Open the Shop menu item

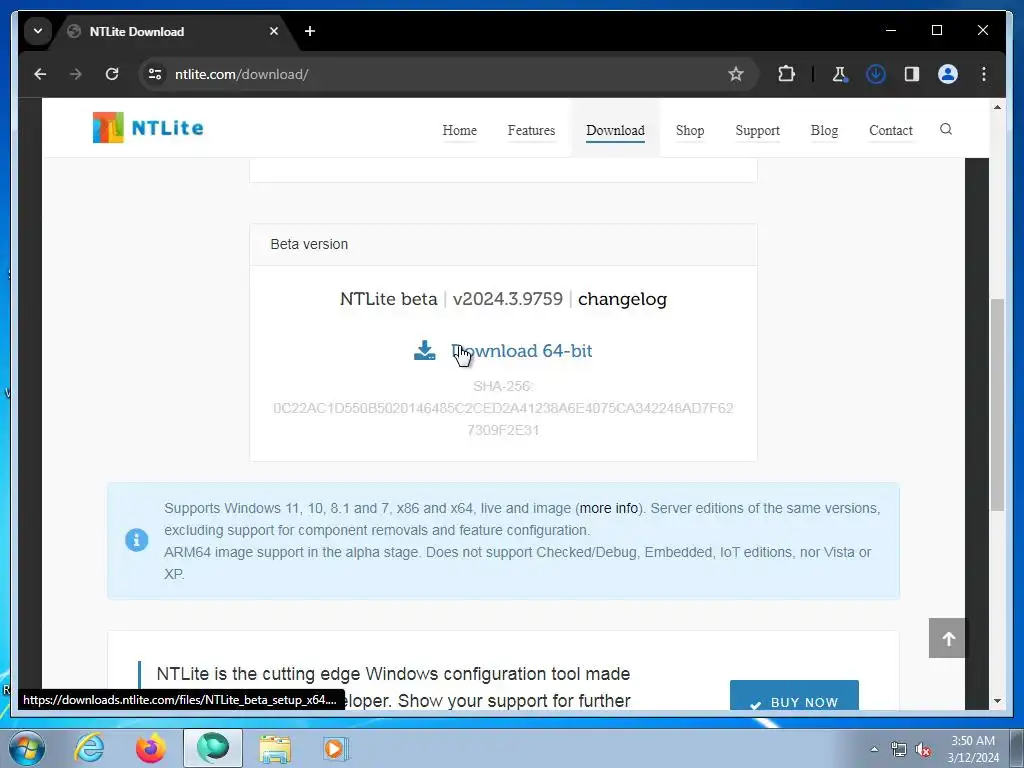690,130
